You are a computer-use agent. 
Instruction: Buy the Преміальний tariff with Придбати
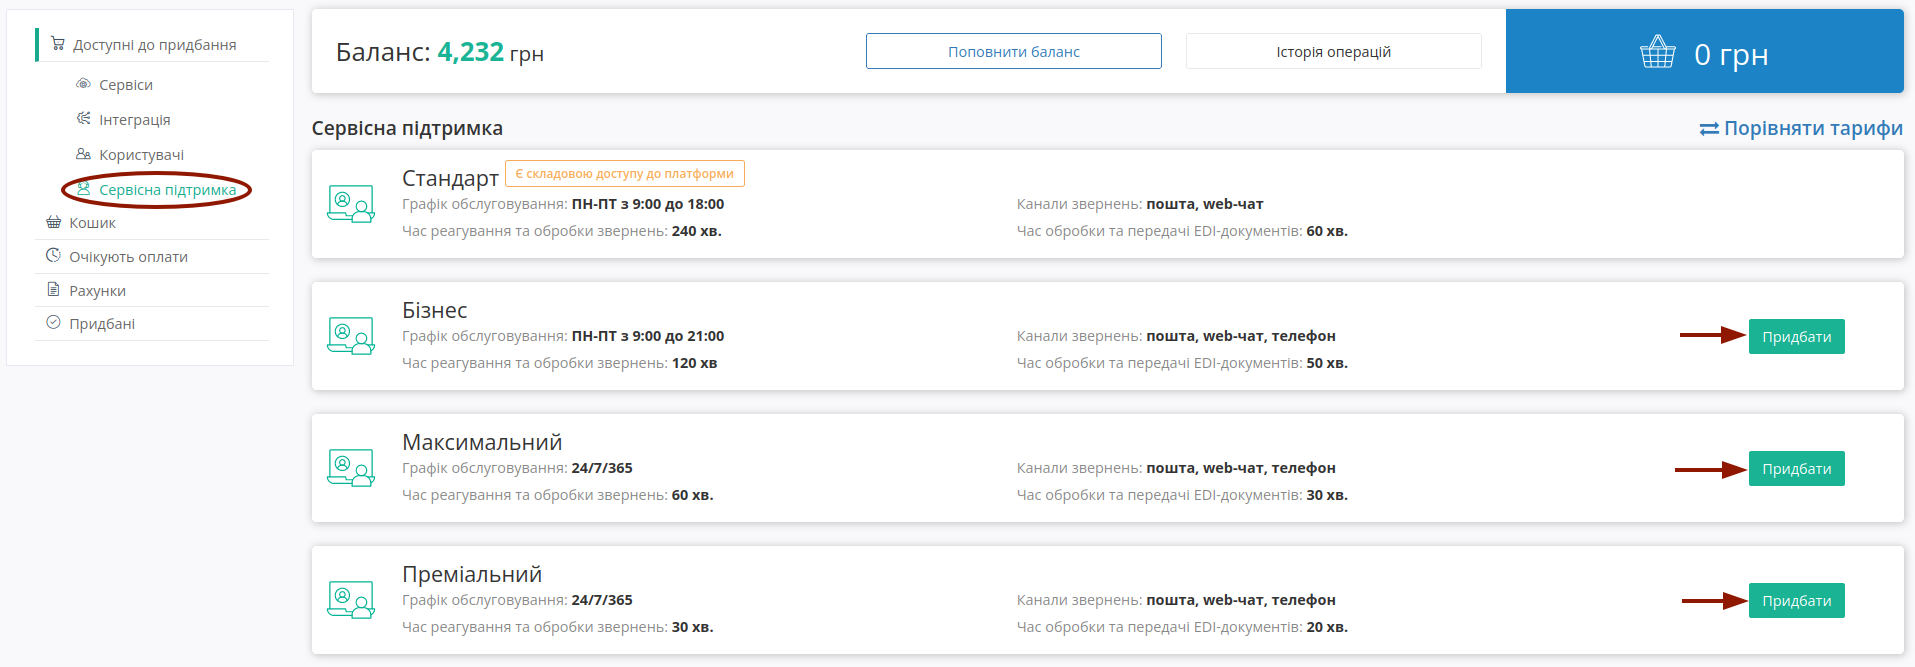(x=1797, y=601)
